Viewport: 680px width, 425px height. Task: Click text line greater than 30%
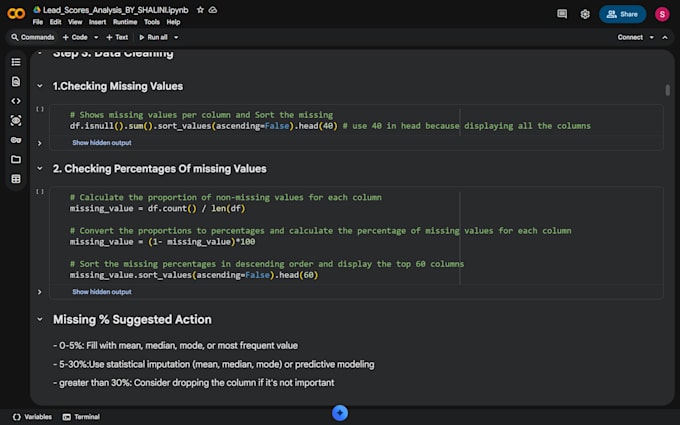coord(193,383)
